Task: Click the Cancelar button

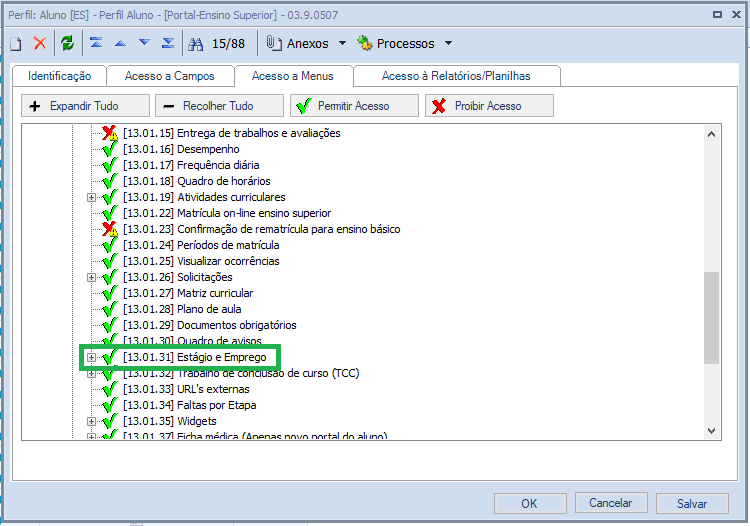Action: coord(611,503)
